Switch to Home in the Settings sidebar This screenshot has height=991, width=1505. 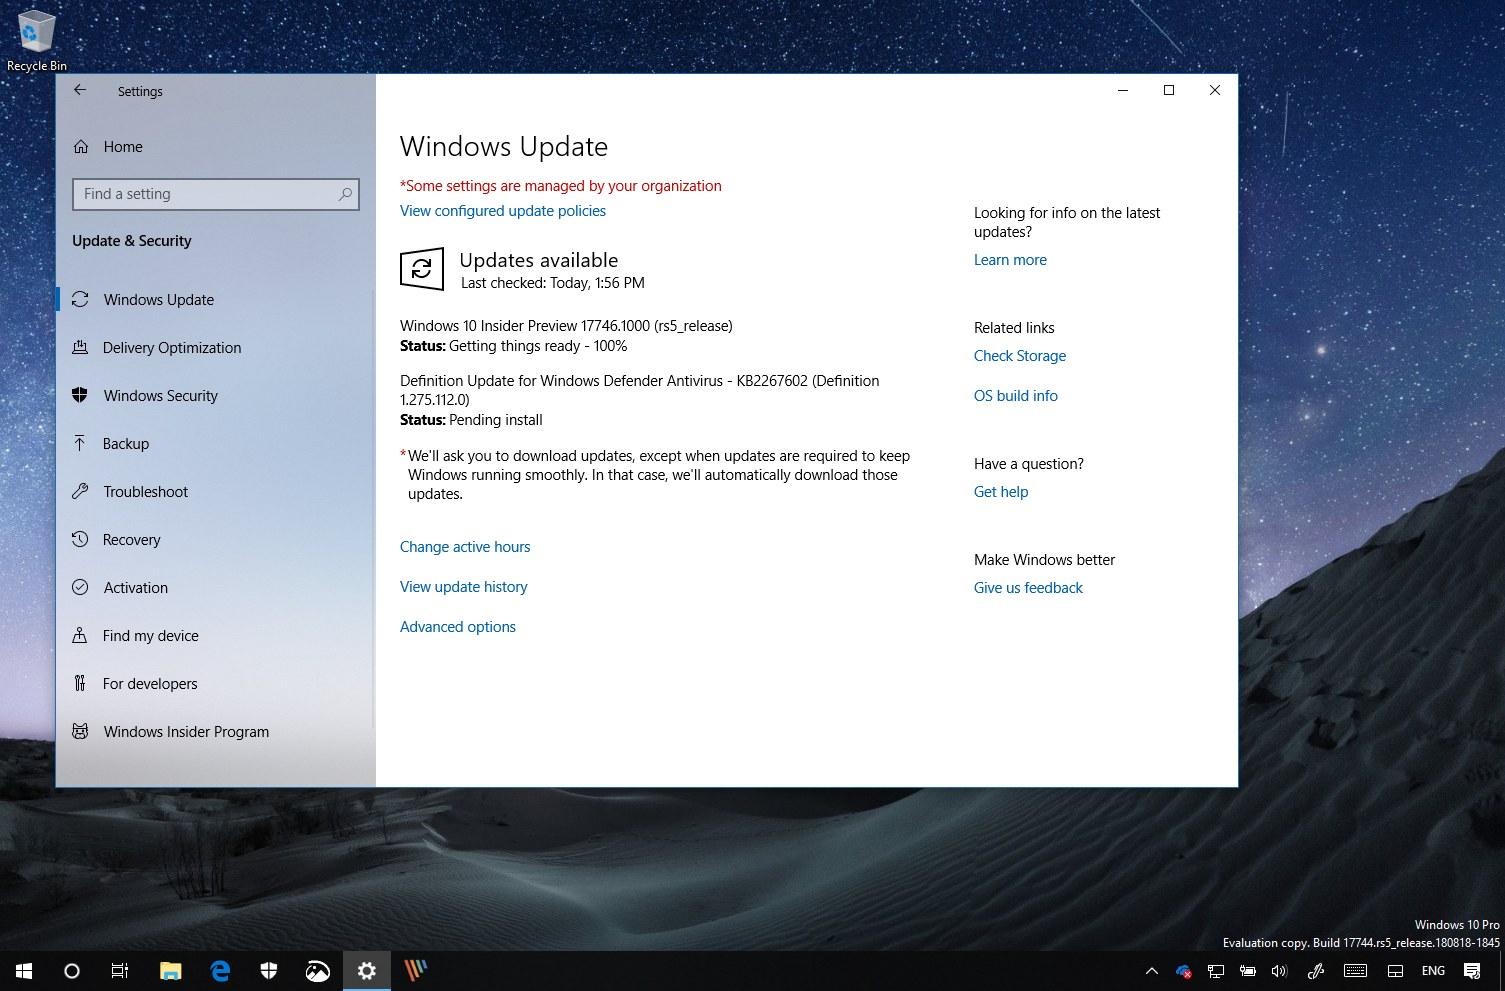122,146
